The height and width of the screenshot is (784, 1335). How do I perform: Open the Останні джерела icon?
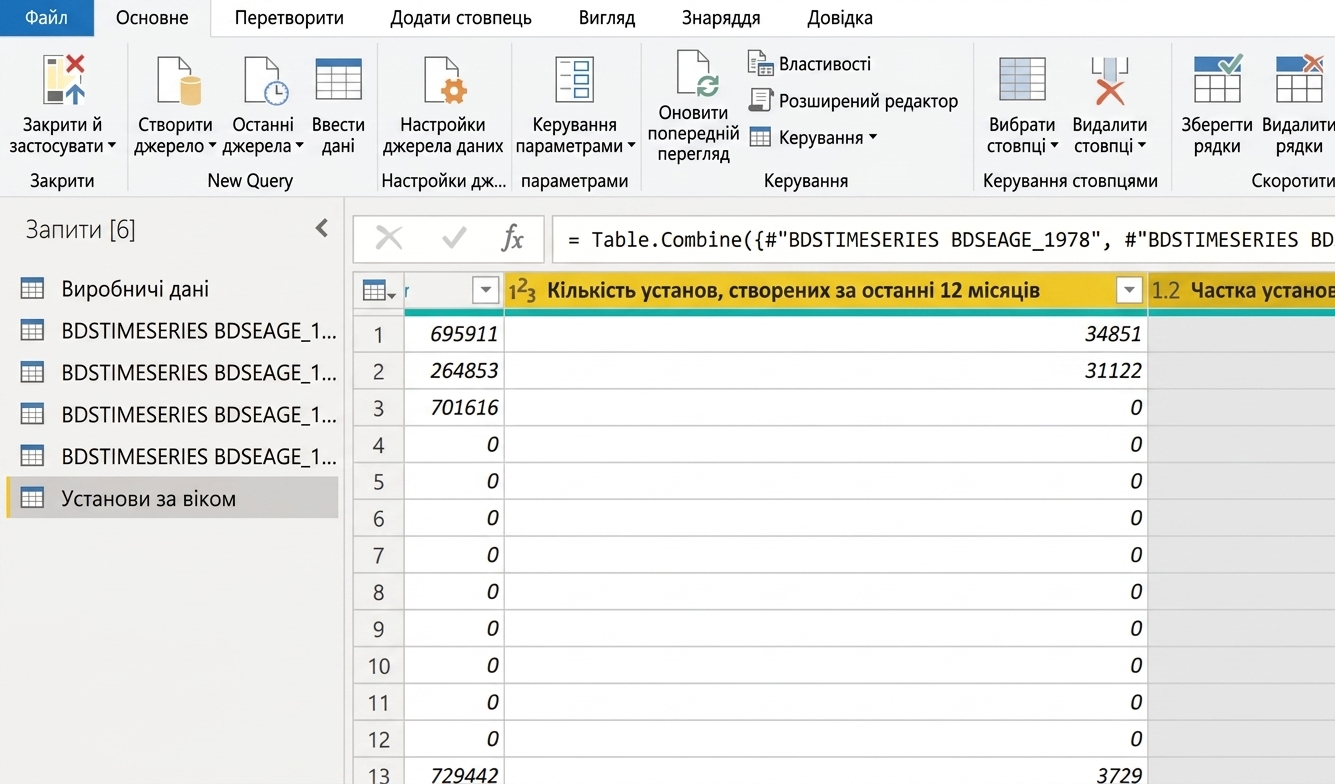265,80
